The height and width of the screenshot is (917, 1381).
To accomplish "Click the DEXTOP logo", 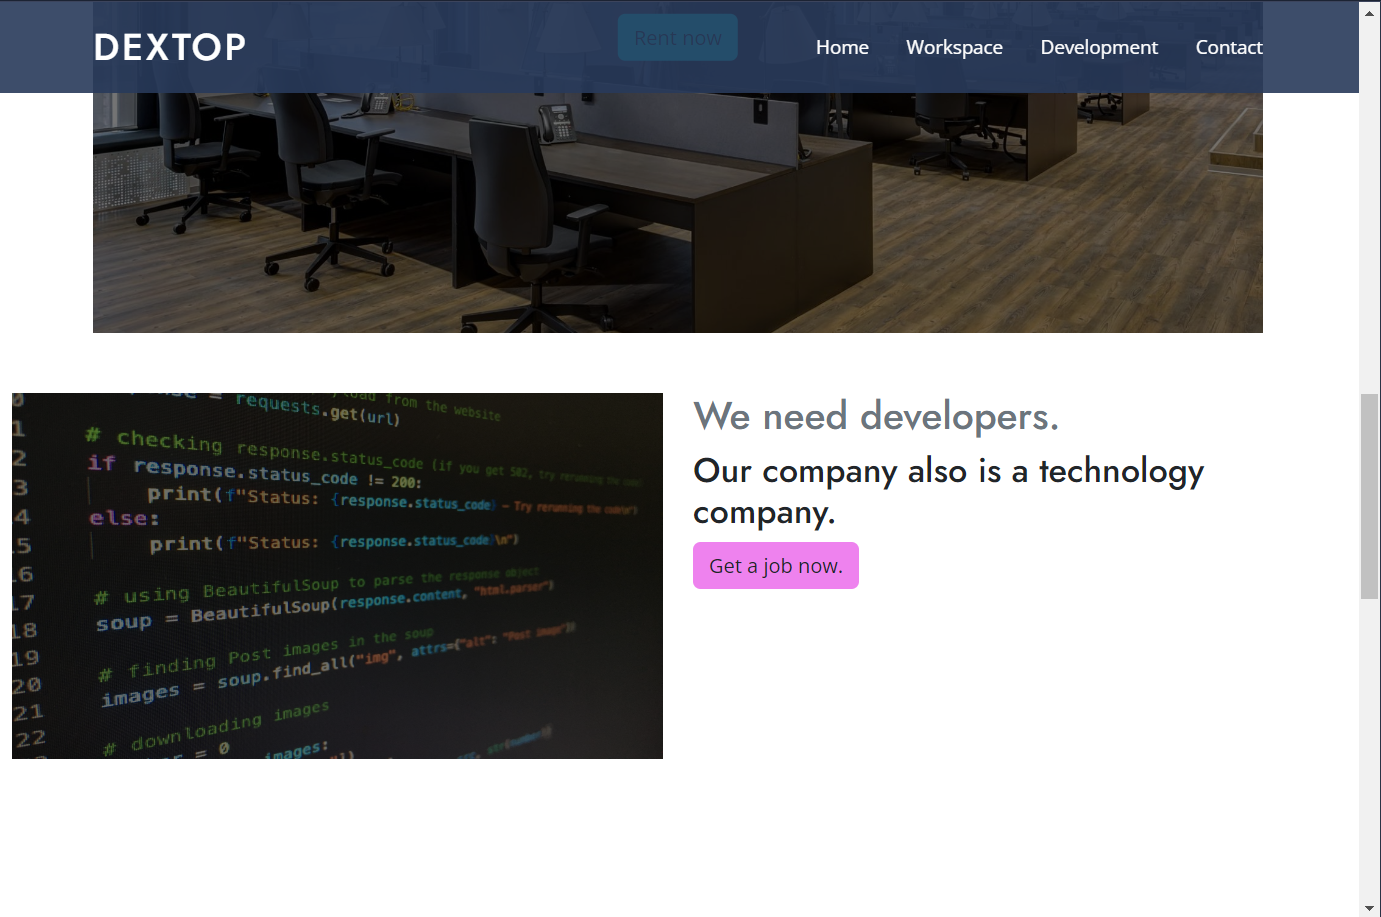I will click(x=169, y=47).
